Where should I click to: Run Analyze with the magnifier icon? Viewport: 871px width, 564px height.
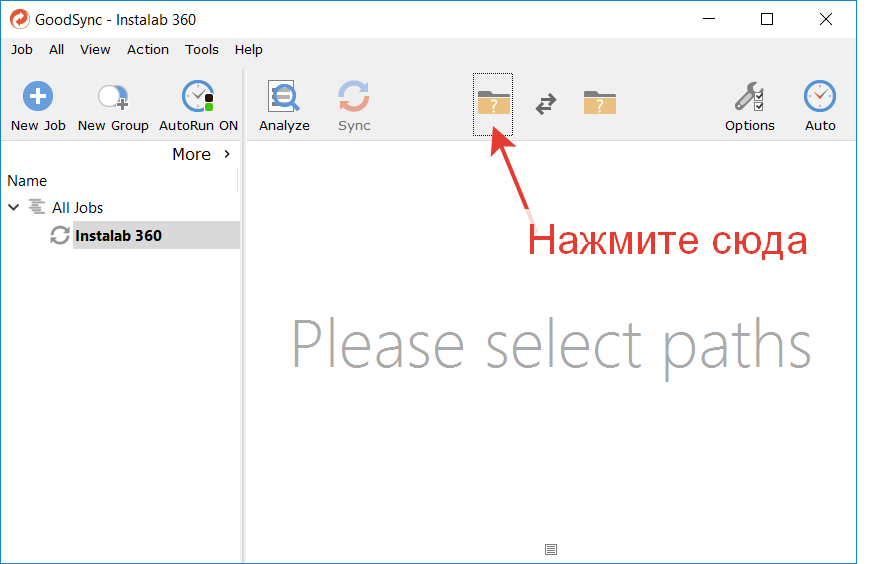(x=284, y=97)
